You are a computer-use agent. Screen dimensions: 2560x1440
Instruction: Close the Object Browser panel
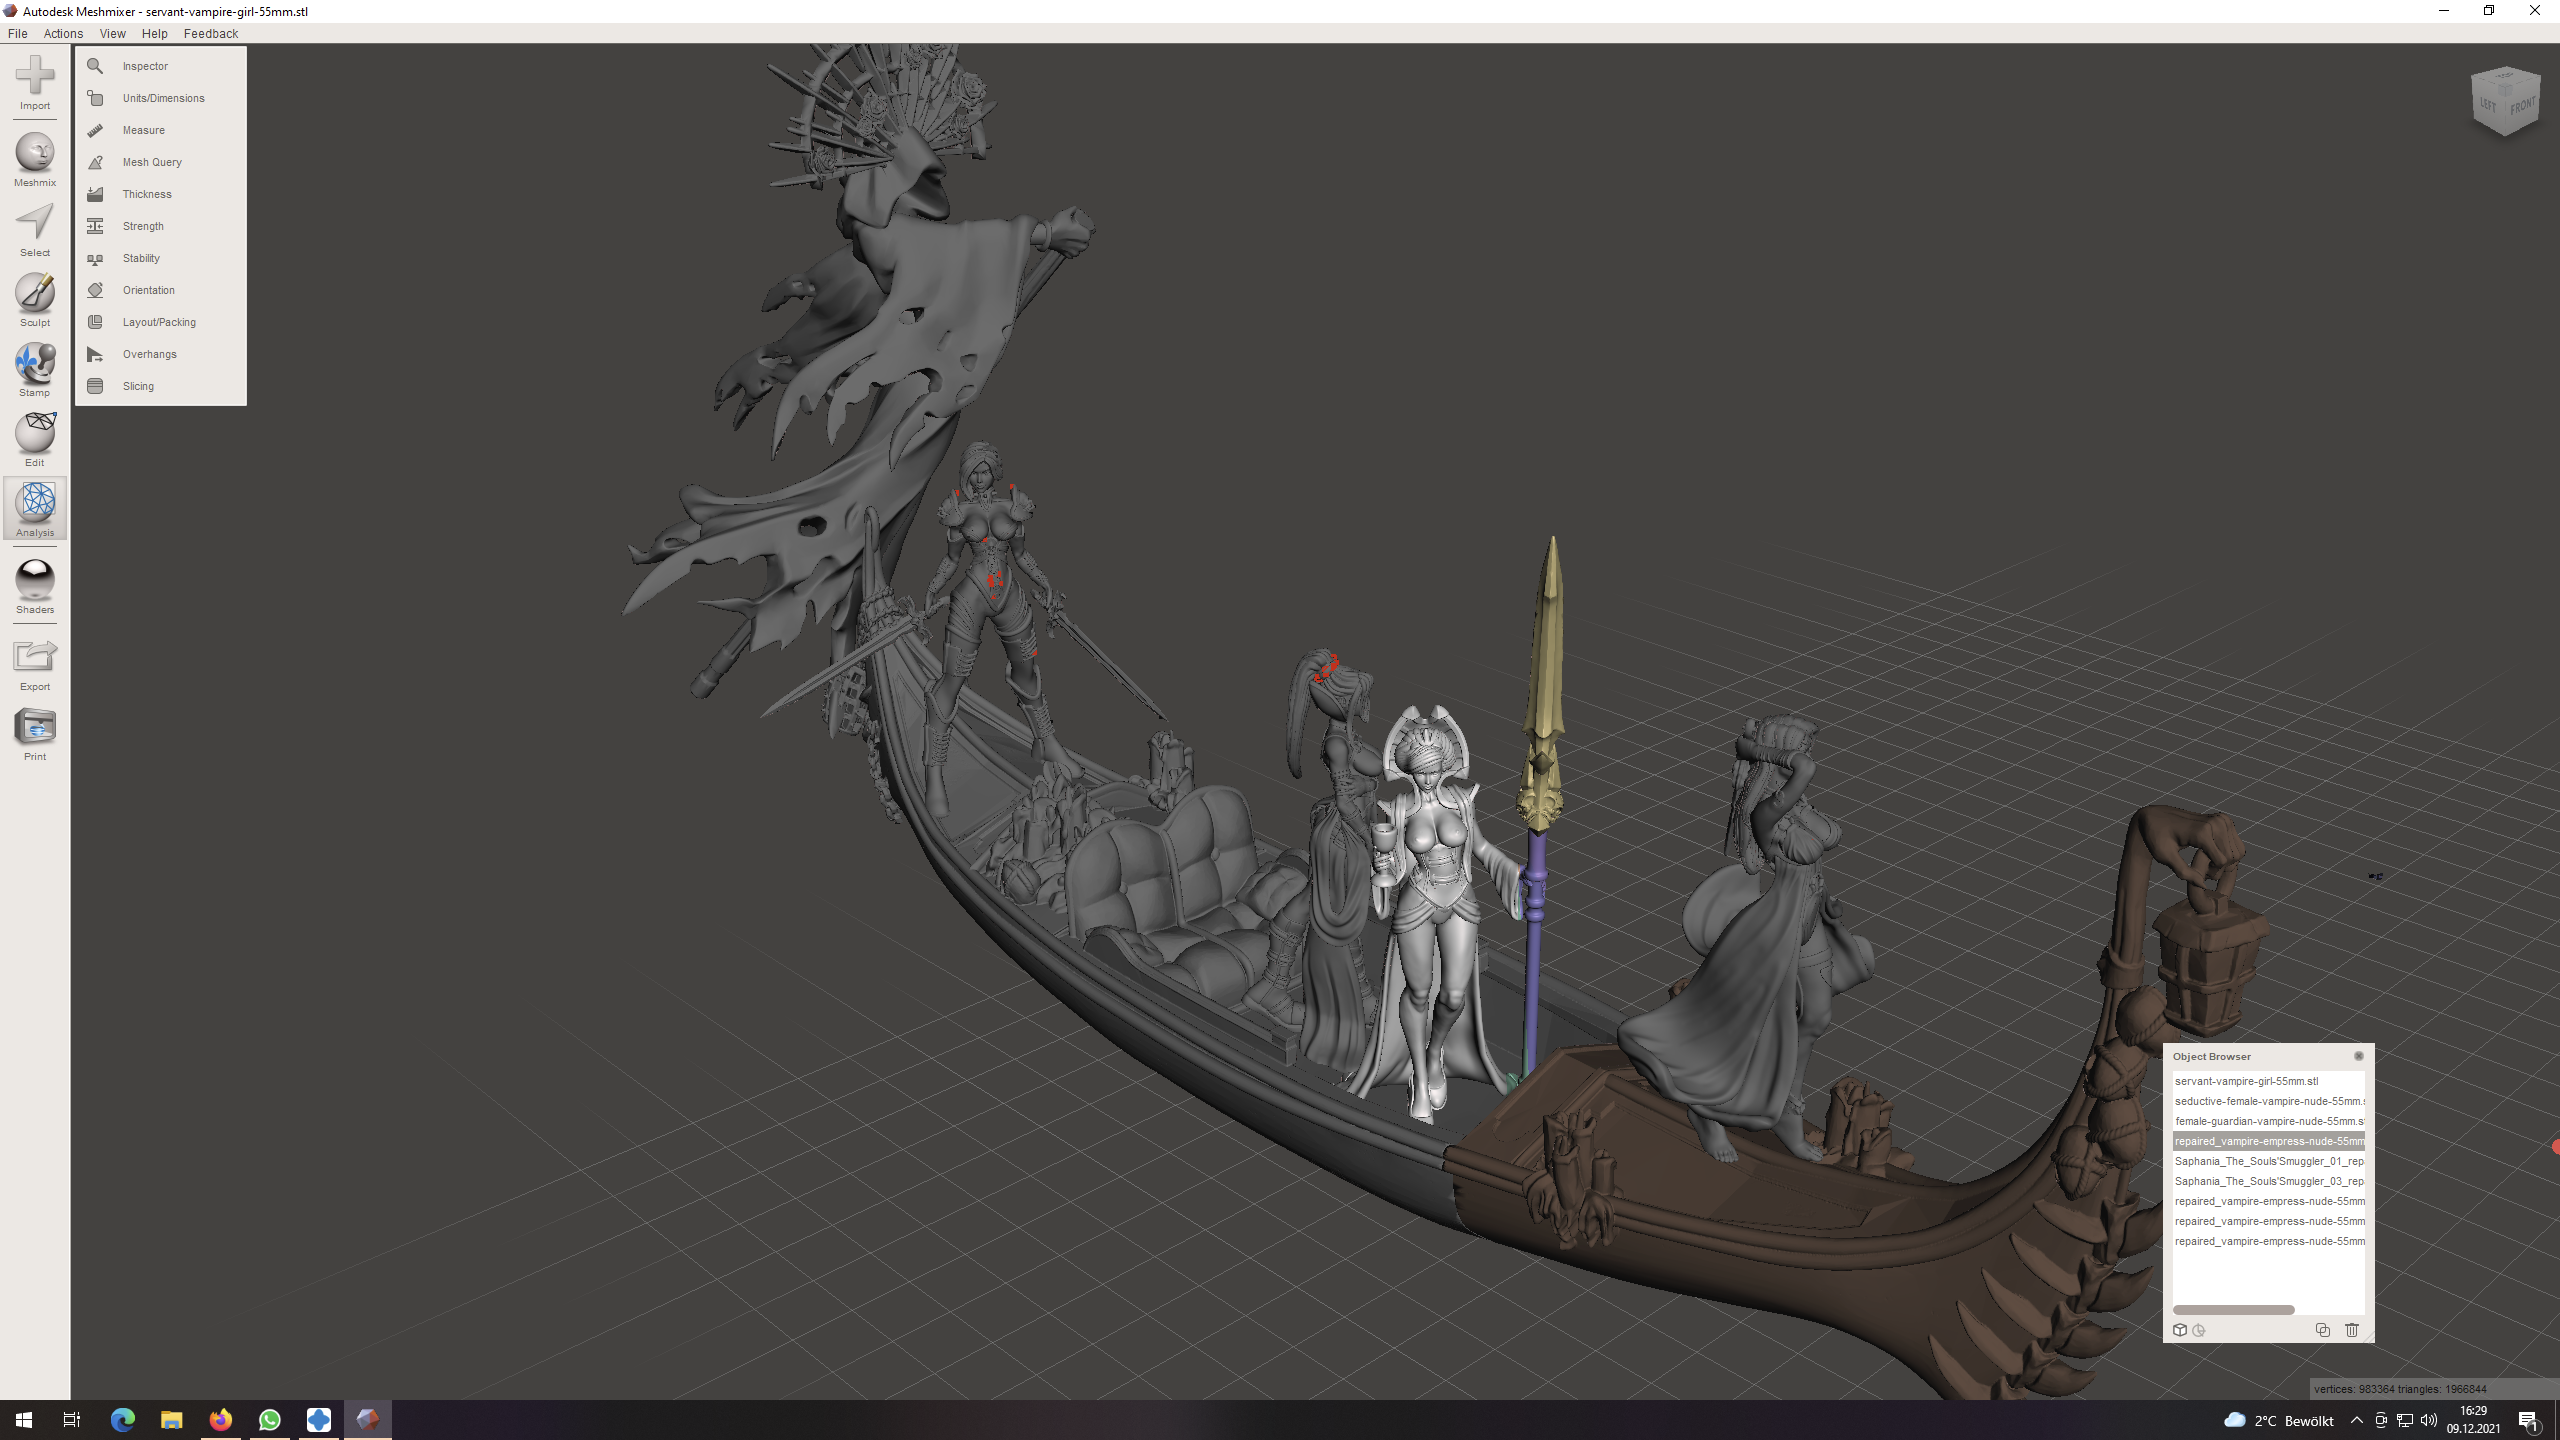2358,1056
